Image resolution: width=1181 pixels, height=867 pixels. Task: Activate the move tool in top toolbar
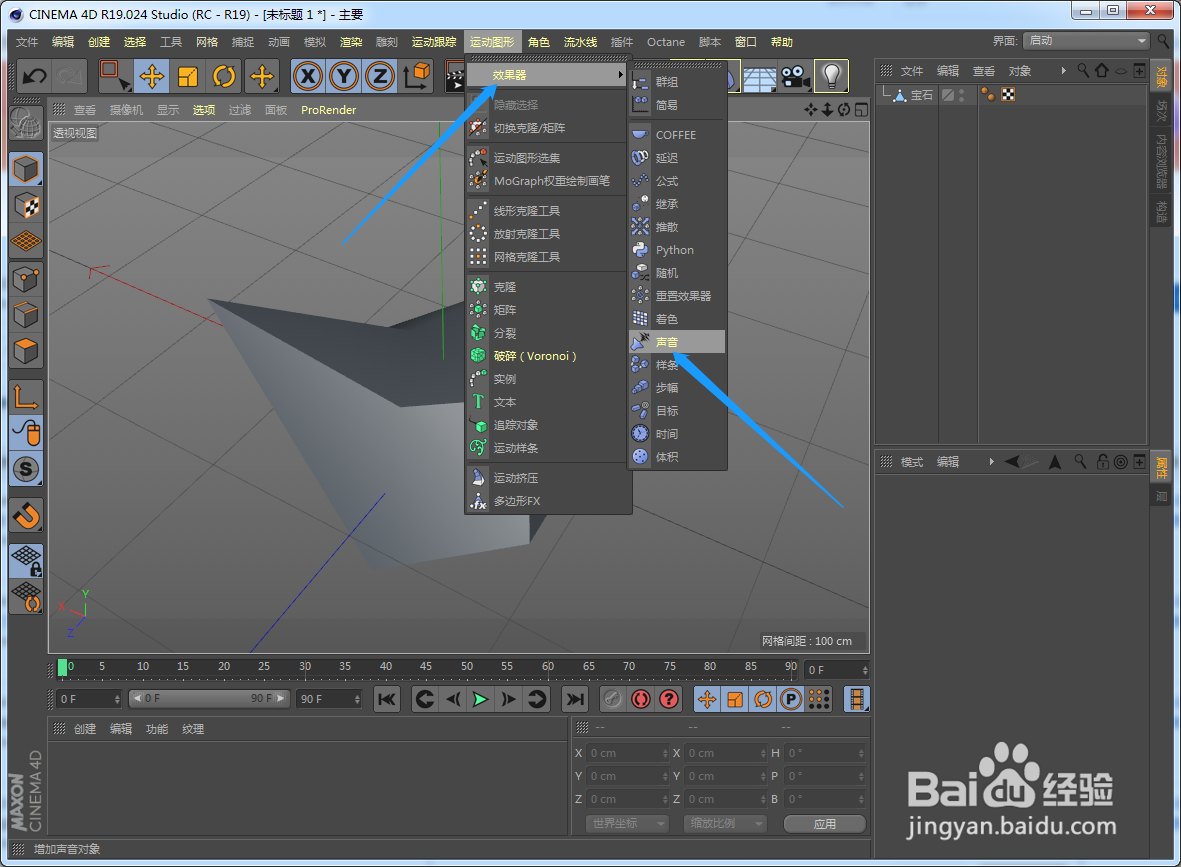click(151, 76)
